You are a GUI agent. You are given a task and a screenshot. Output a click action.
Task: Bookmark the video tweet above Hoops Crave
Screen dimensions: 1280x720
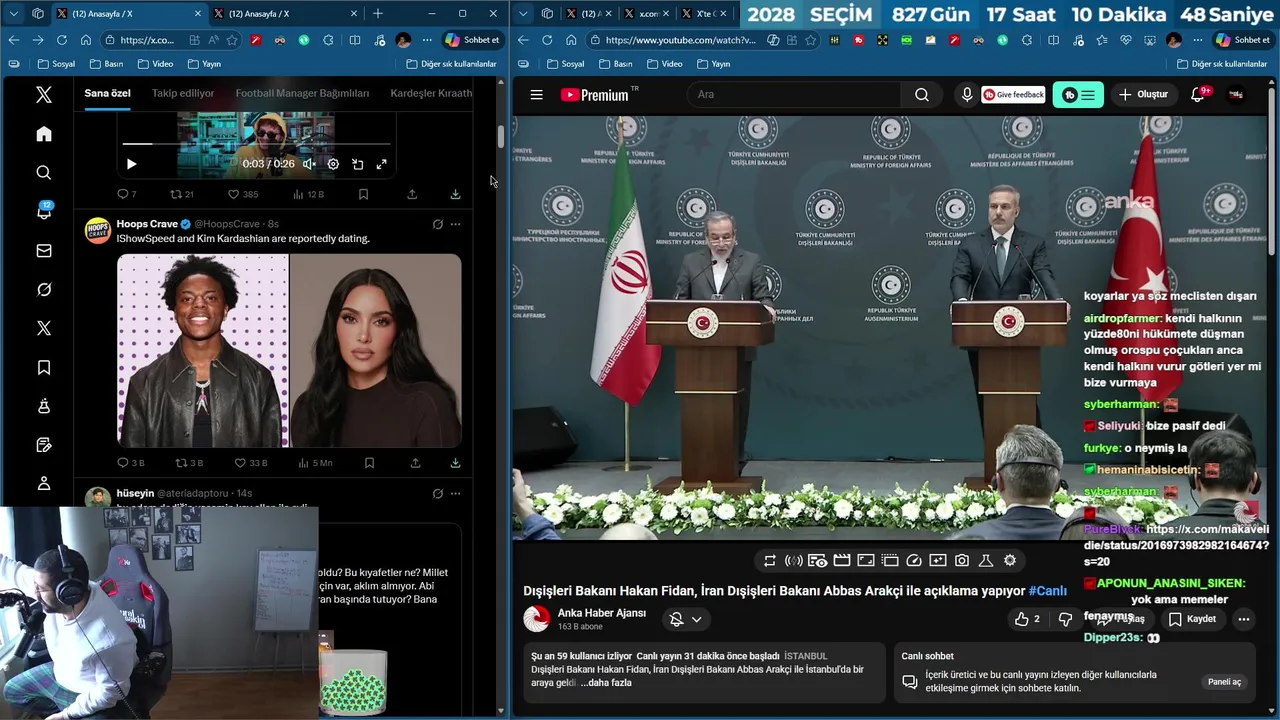[363, 194]
